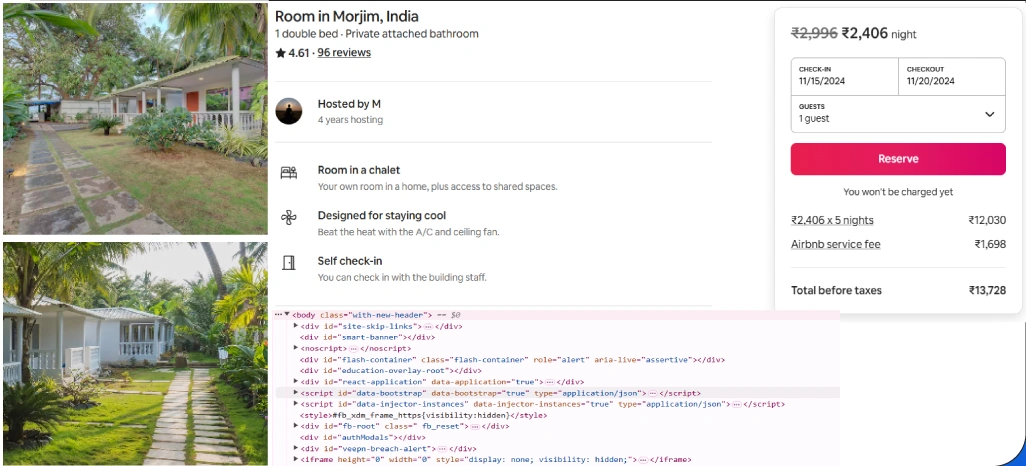1026x466 pixels.
Task: Collapse the body element node
Action: point(287,315)
